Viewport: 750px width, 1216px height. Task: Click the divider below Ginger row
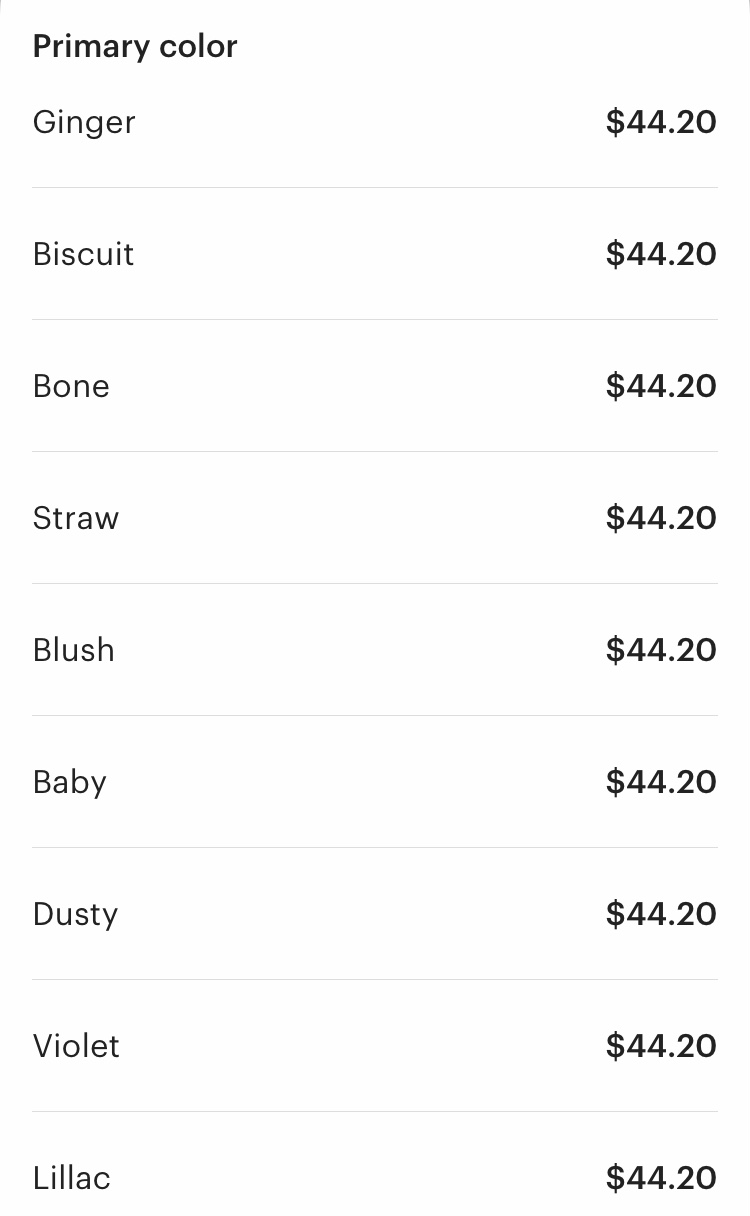pos(375,187)
